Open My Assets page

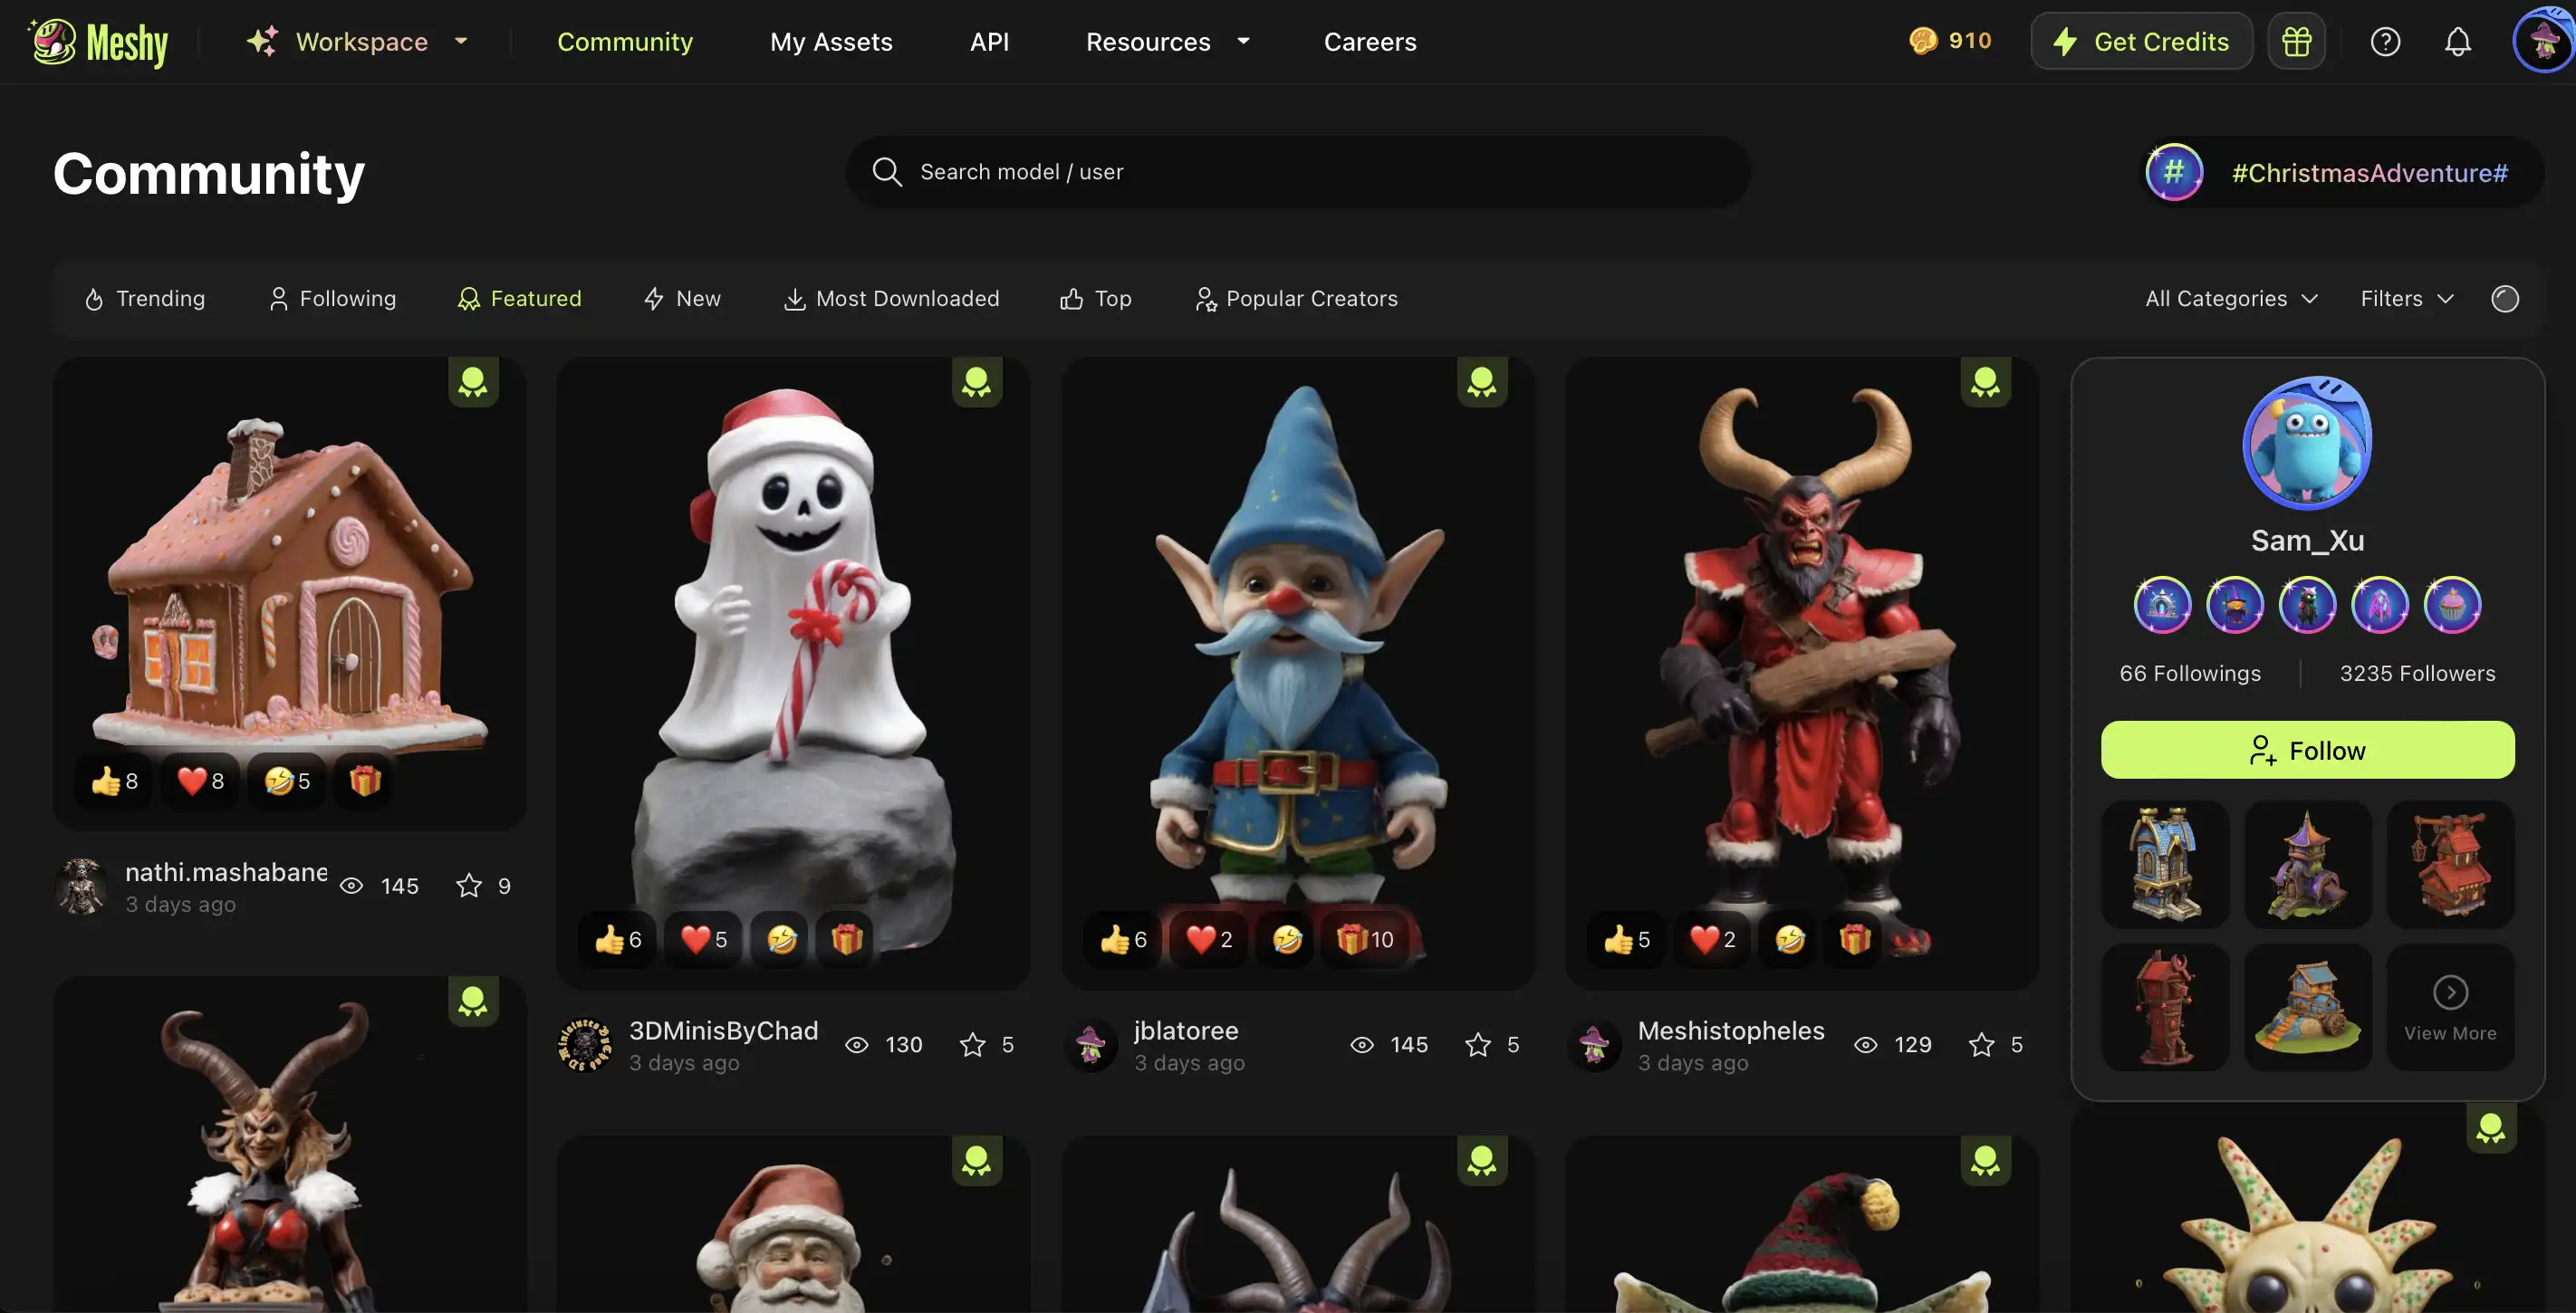tap(831, 42)
